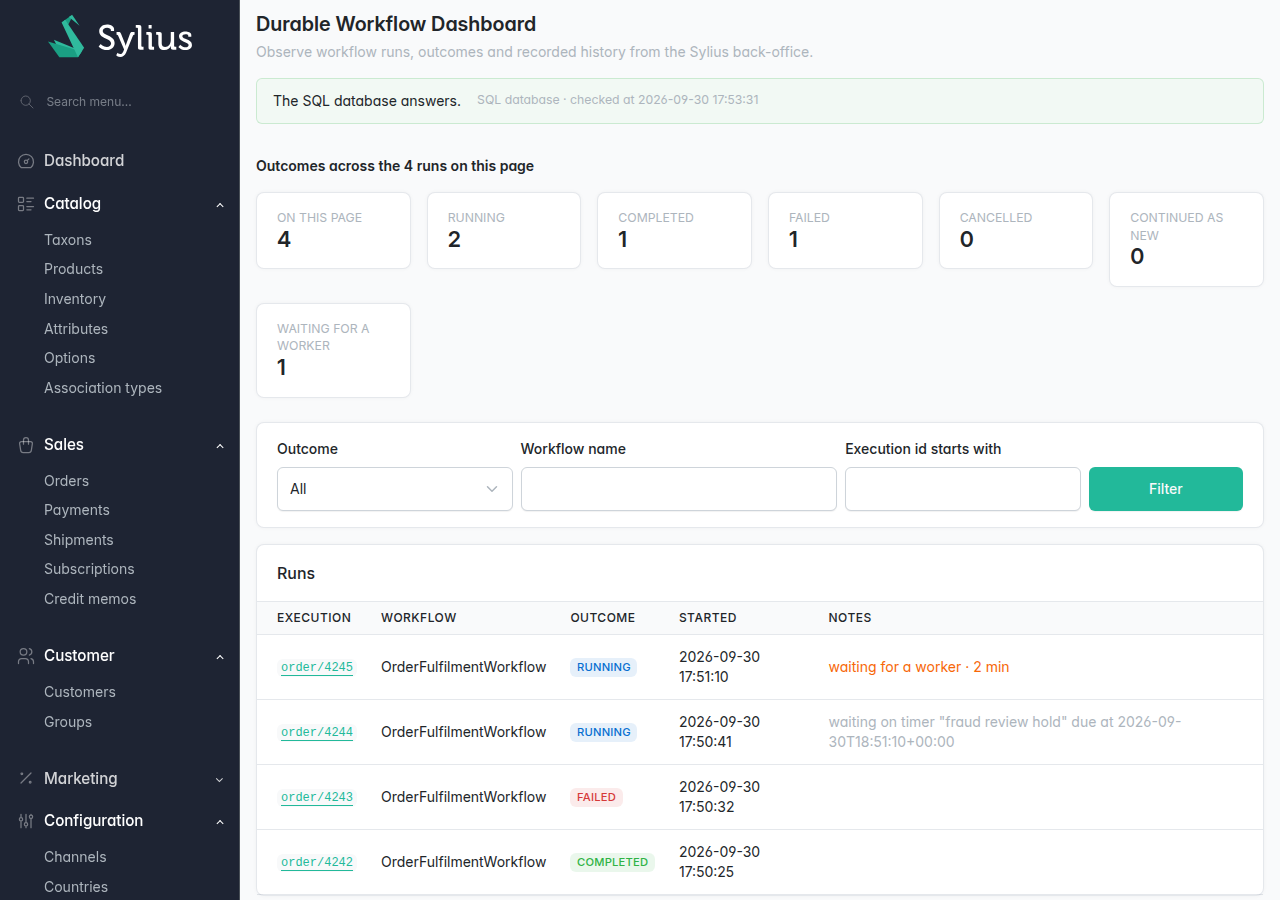Image resolution: width=1280 pixels, height=900 pixels.
Task: Open Channels under Configuration
Action: pyautogui.click(x=75, y=857)
